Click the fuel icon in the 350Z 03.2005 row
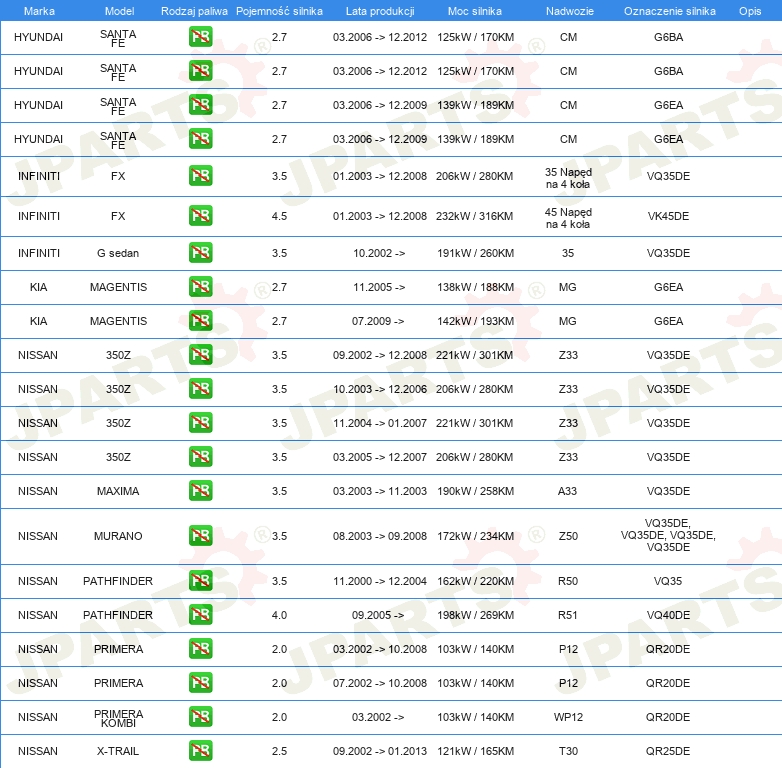 [200, 457]
